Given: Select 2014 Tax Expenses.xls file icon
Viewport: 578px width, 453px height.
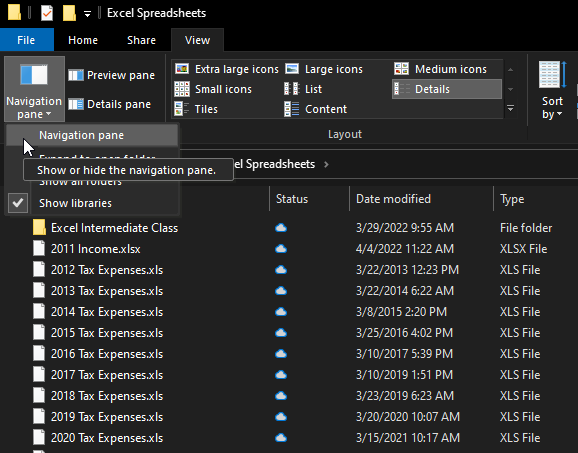Looking at the screenshot, I should [x=39, y=312].
